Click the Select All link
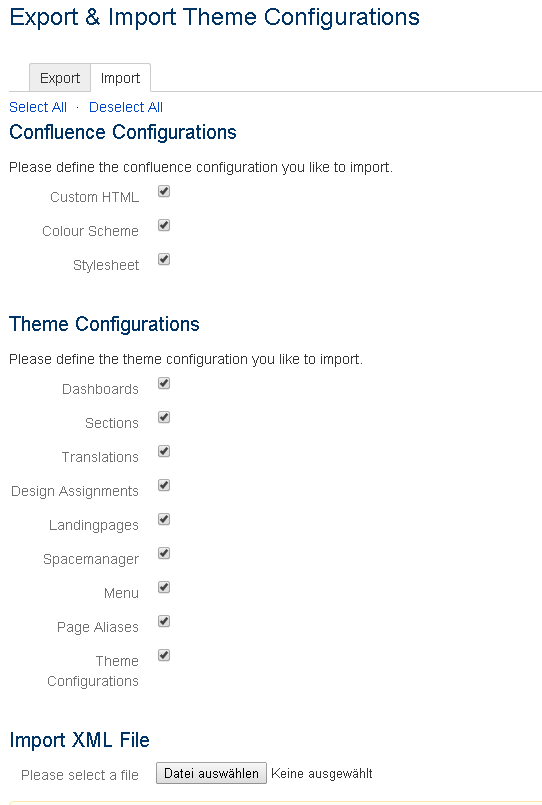 coord(38,107)
